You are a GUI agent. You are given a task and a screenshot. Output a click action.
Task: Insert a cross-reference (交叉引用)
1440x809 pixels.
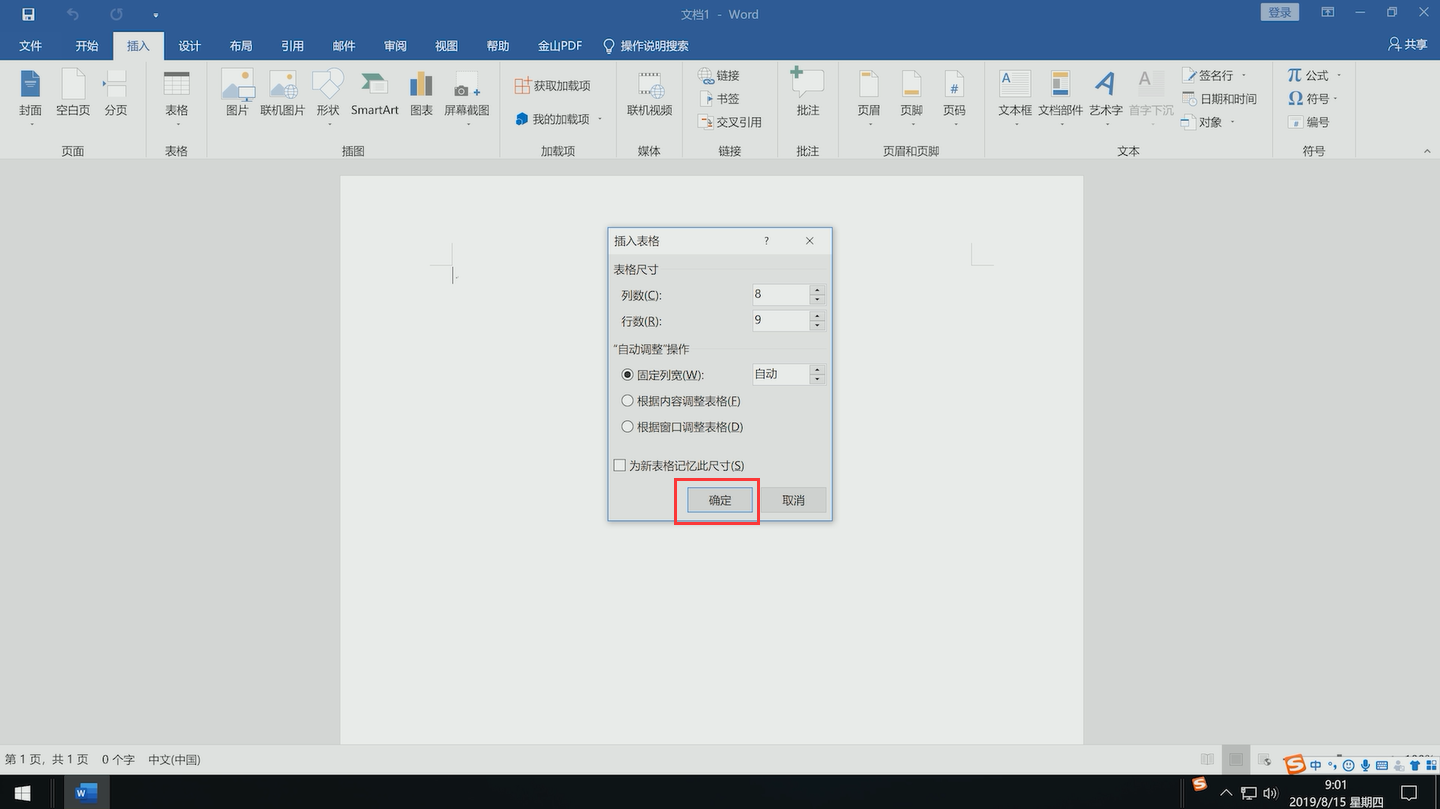730,121
